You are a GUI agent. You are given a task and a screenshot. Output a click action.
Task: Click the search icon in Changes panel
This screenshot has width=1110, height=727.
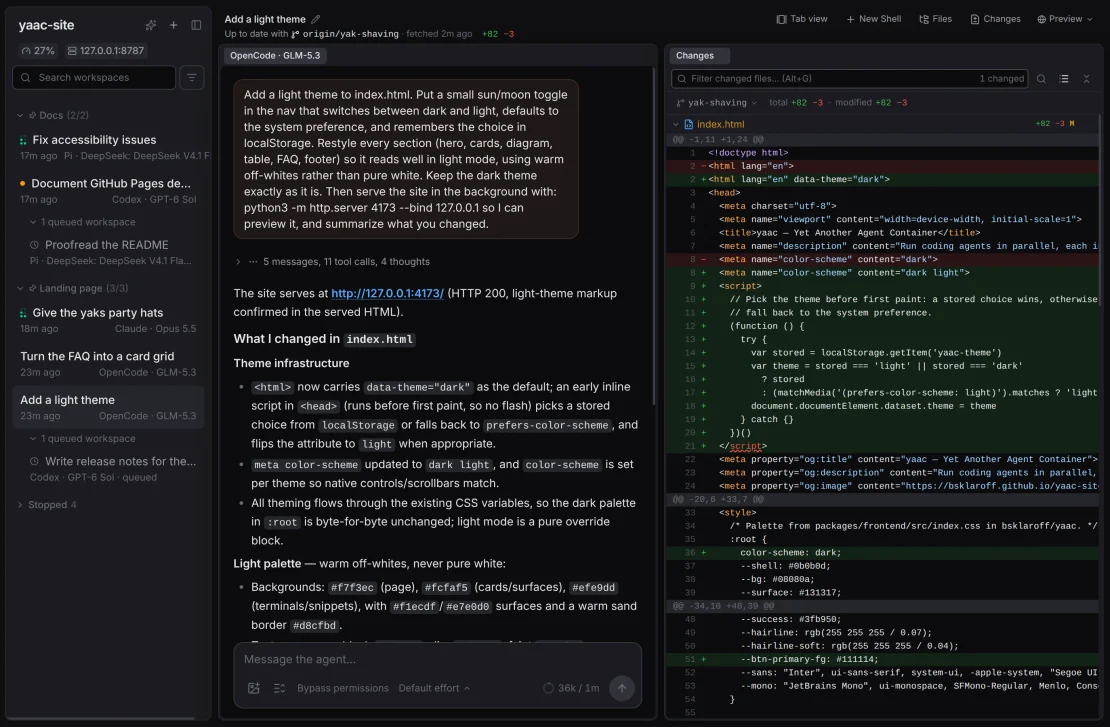click(x=1041, y=79)
